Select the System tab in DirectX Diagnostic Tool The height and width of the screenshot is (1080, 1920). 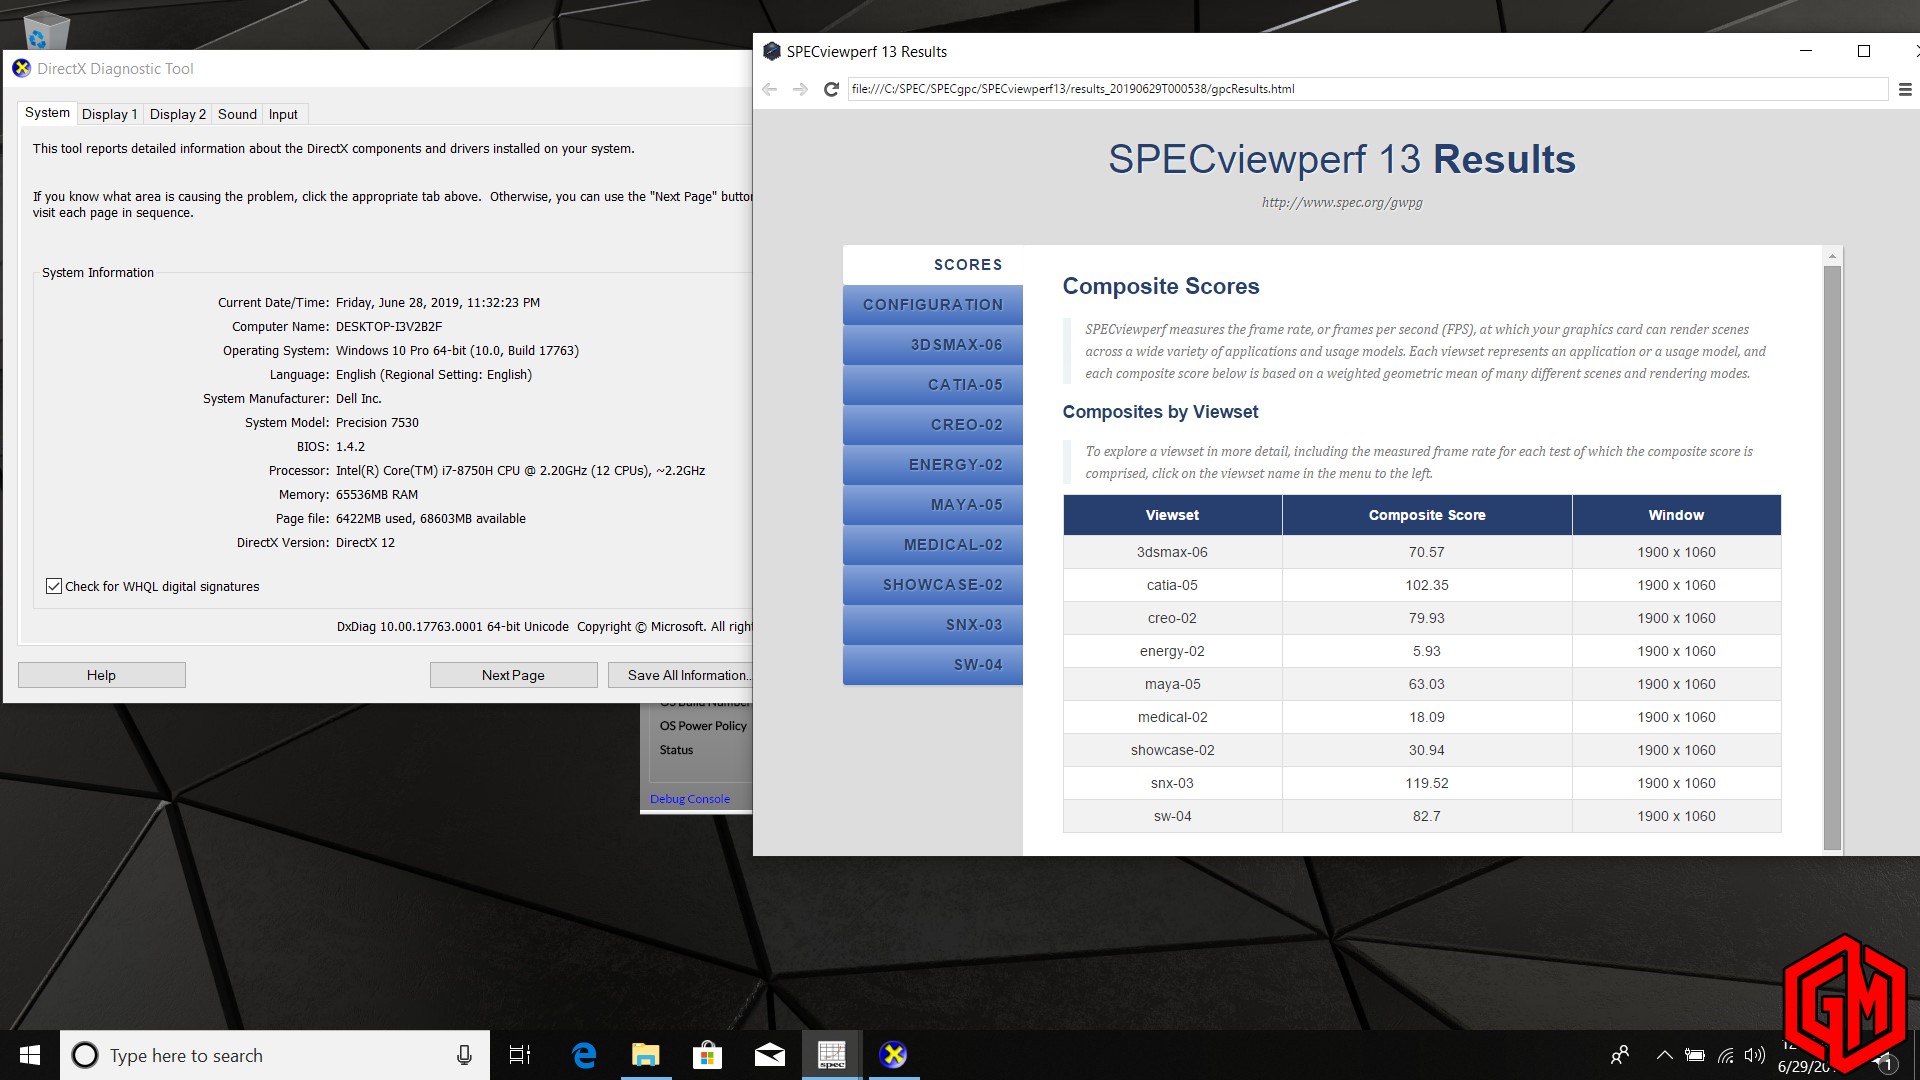47,113
